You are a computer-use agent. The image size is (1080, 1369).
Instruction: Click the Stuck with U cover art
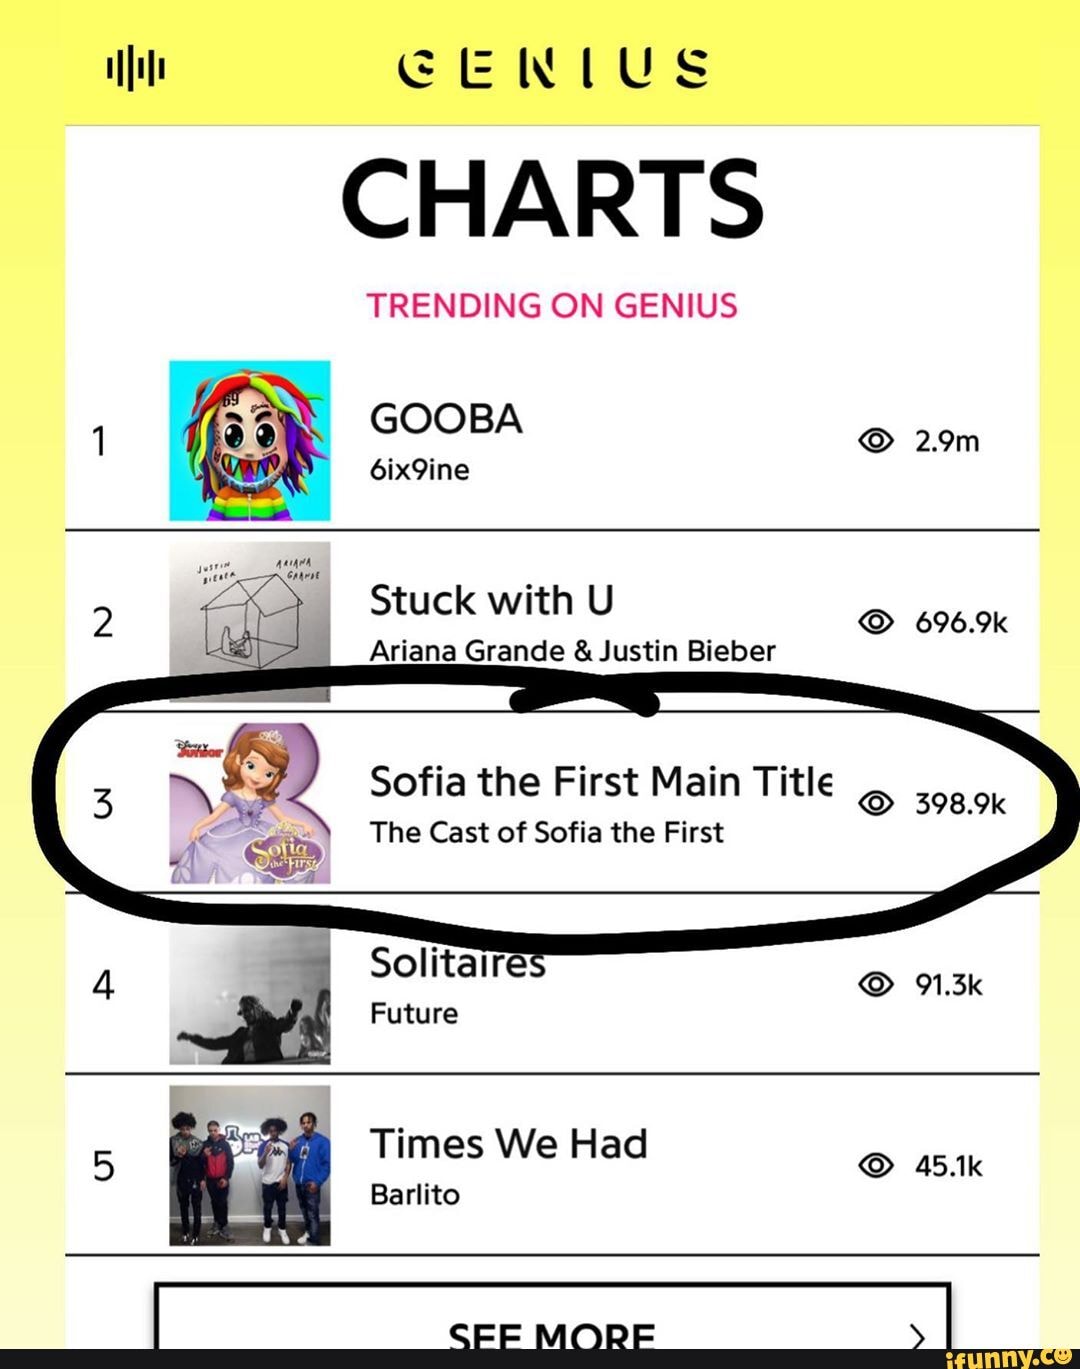click(251, 622)
